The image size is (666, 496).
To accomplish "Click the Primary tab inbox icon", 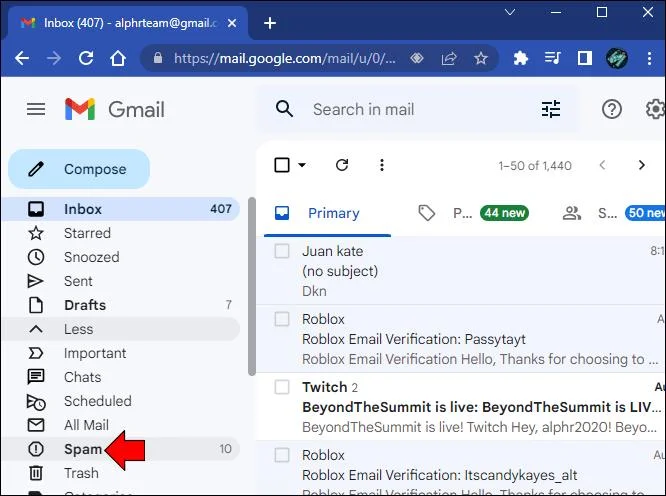I will coord(282,213).
